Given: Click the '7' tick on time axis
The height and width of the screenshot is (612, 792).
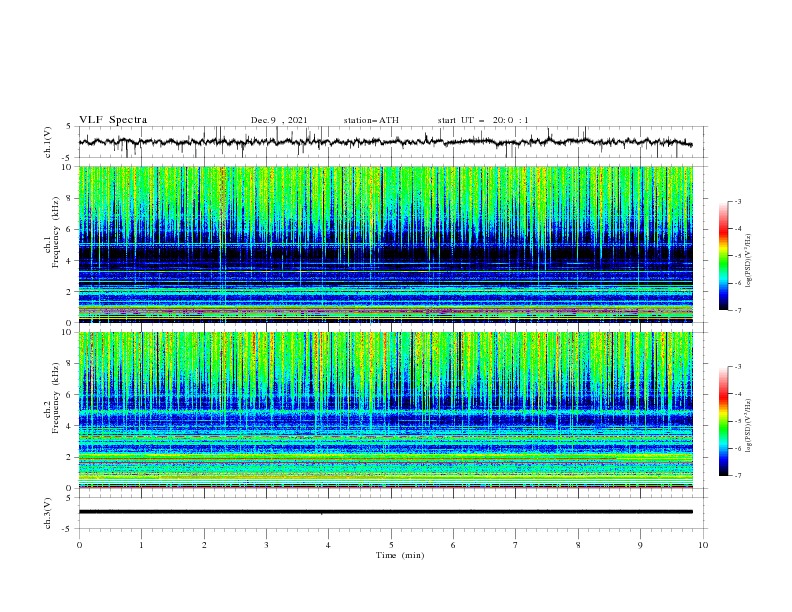Looking at the screenshot, I should click(x=516, y=545).
